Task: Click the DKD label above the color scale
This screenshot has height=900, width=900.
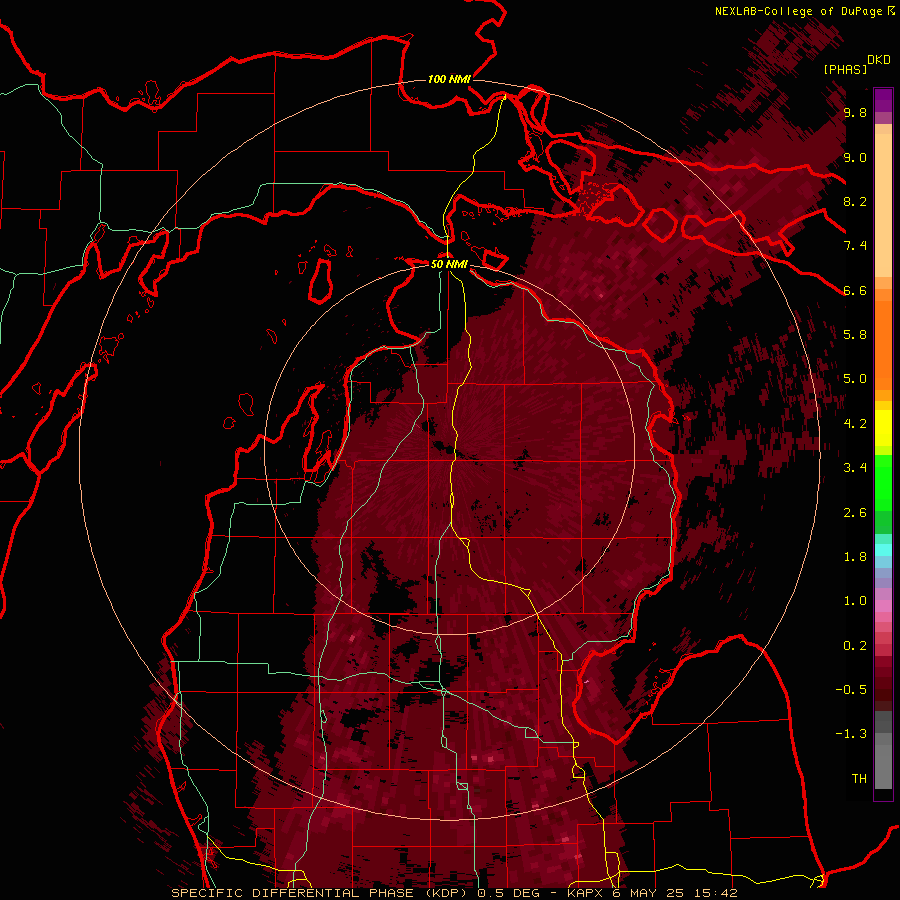Action: tap(879, 60)
